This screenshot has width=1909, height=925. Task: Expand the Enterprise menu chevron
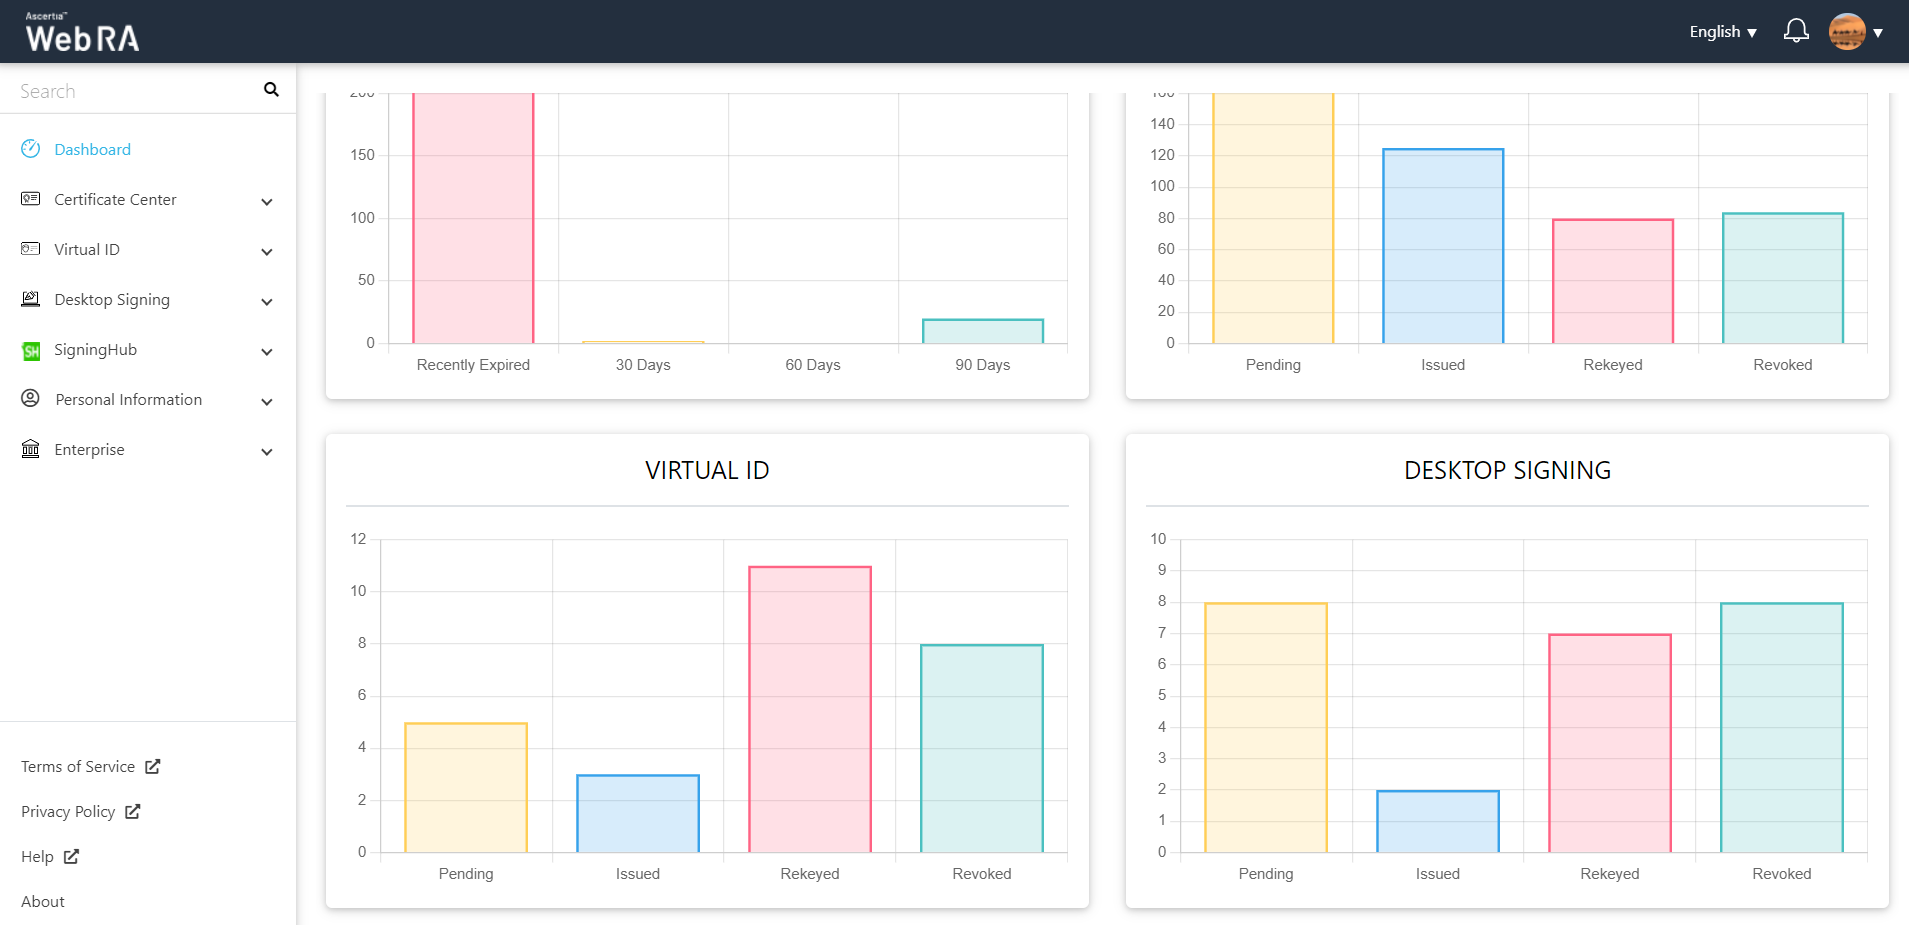267,452
